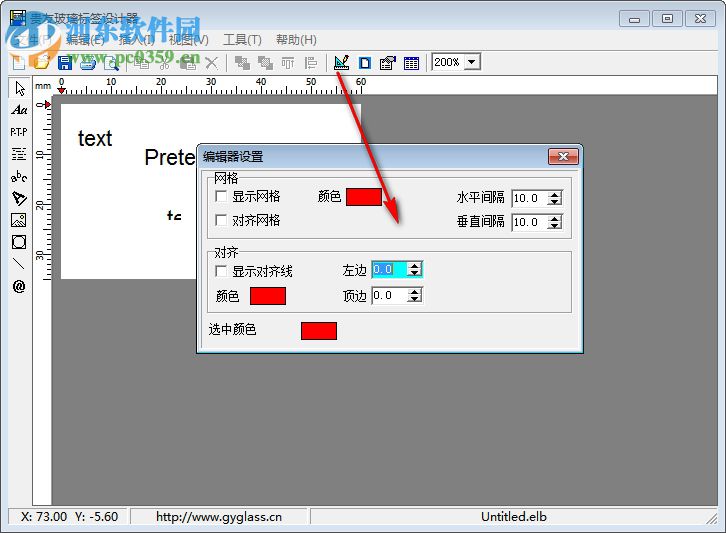Click http://www.gyglass.cn in status bar

pyautogui.click(x=219, y=517)
